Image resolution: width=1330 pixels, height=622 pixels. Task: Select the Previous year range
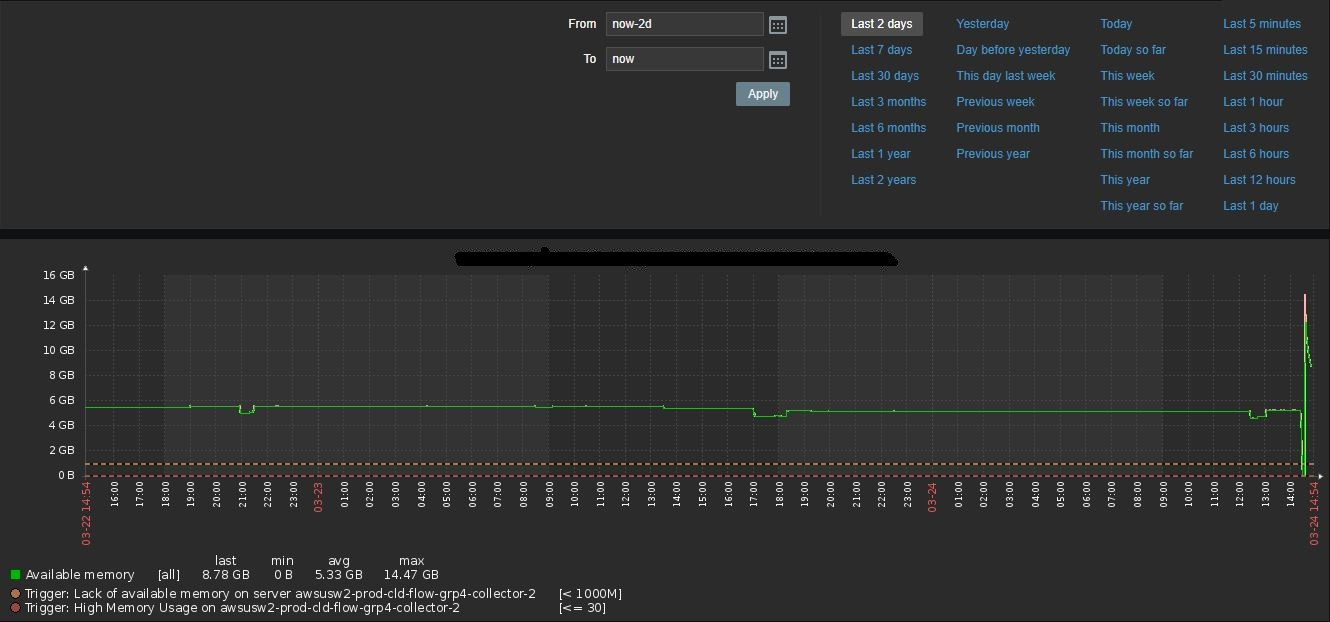(992, 154)
